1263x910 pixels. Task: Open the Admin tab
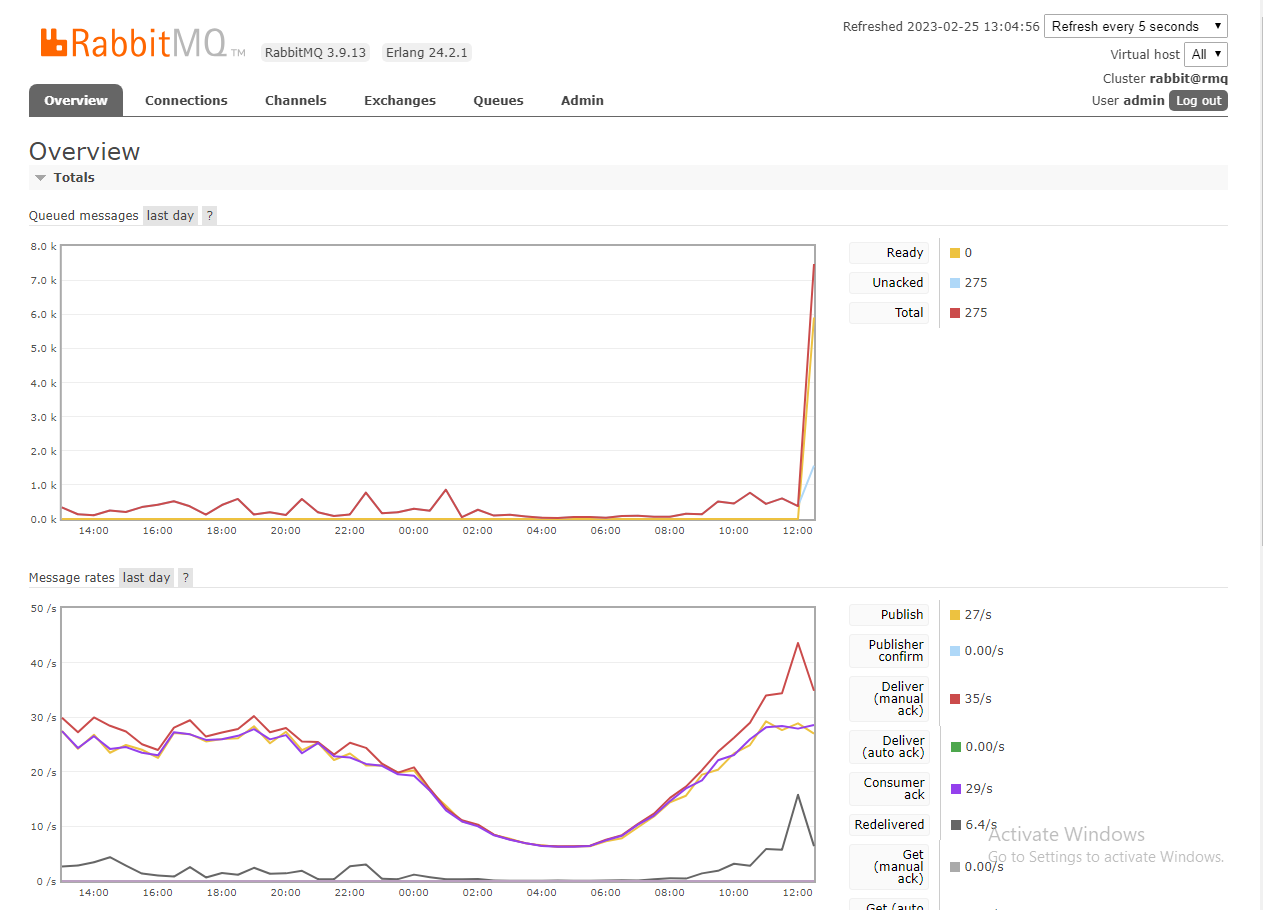click(x=582, y=100)
